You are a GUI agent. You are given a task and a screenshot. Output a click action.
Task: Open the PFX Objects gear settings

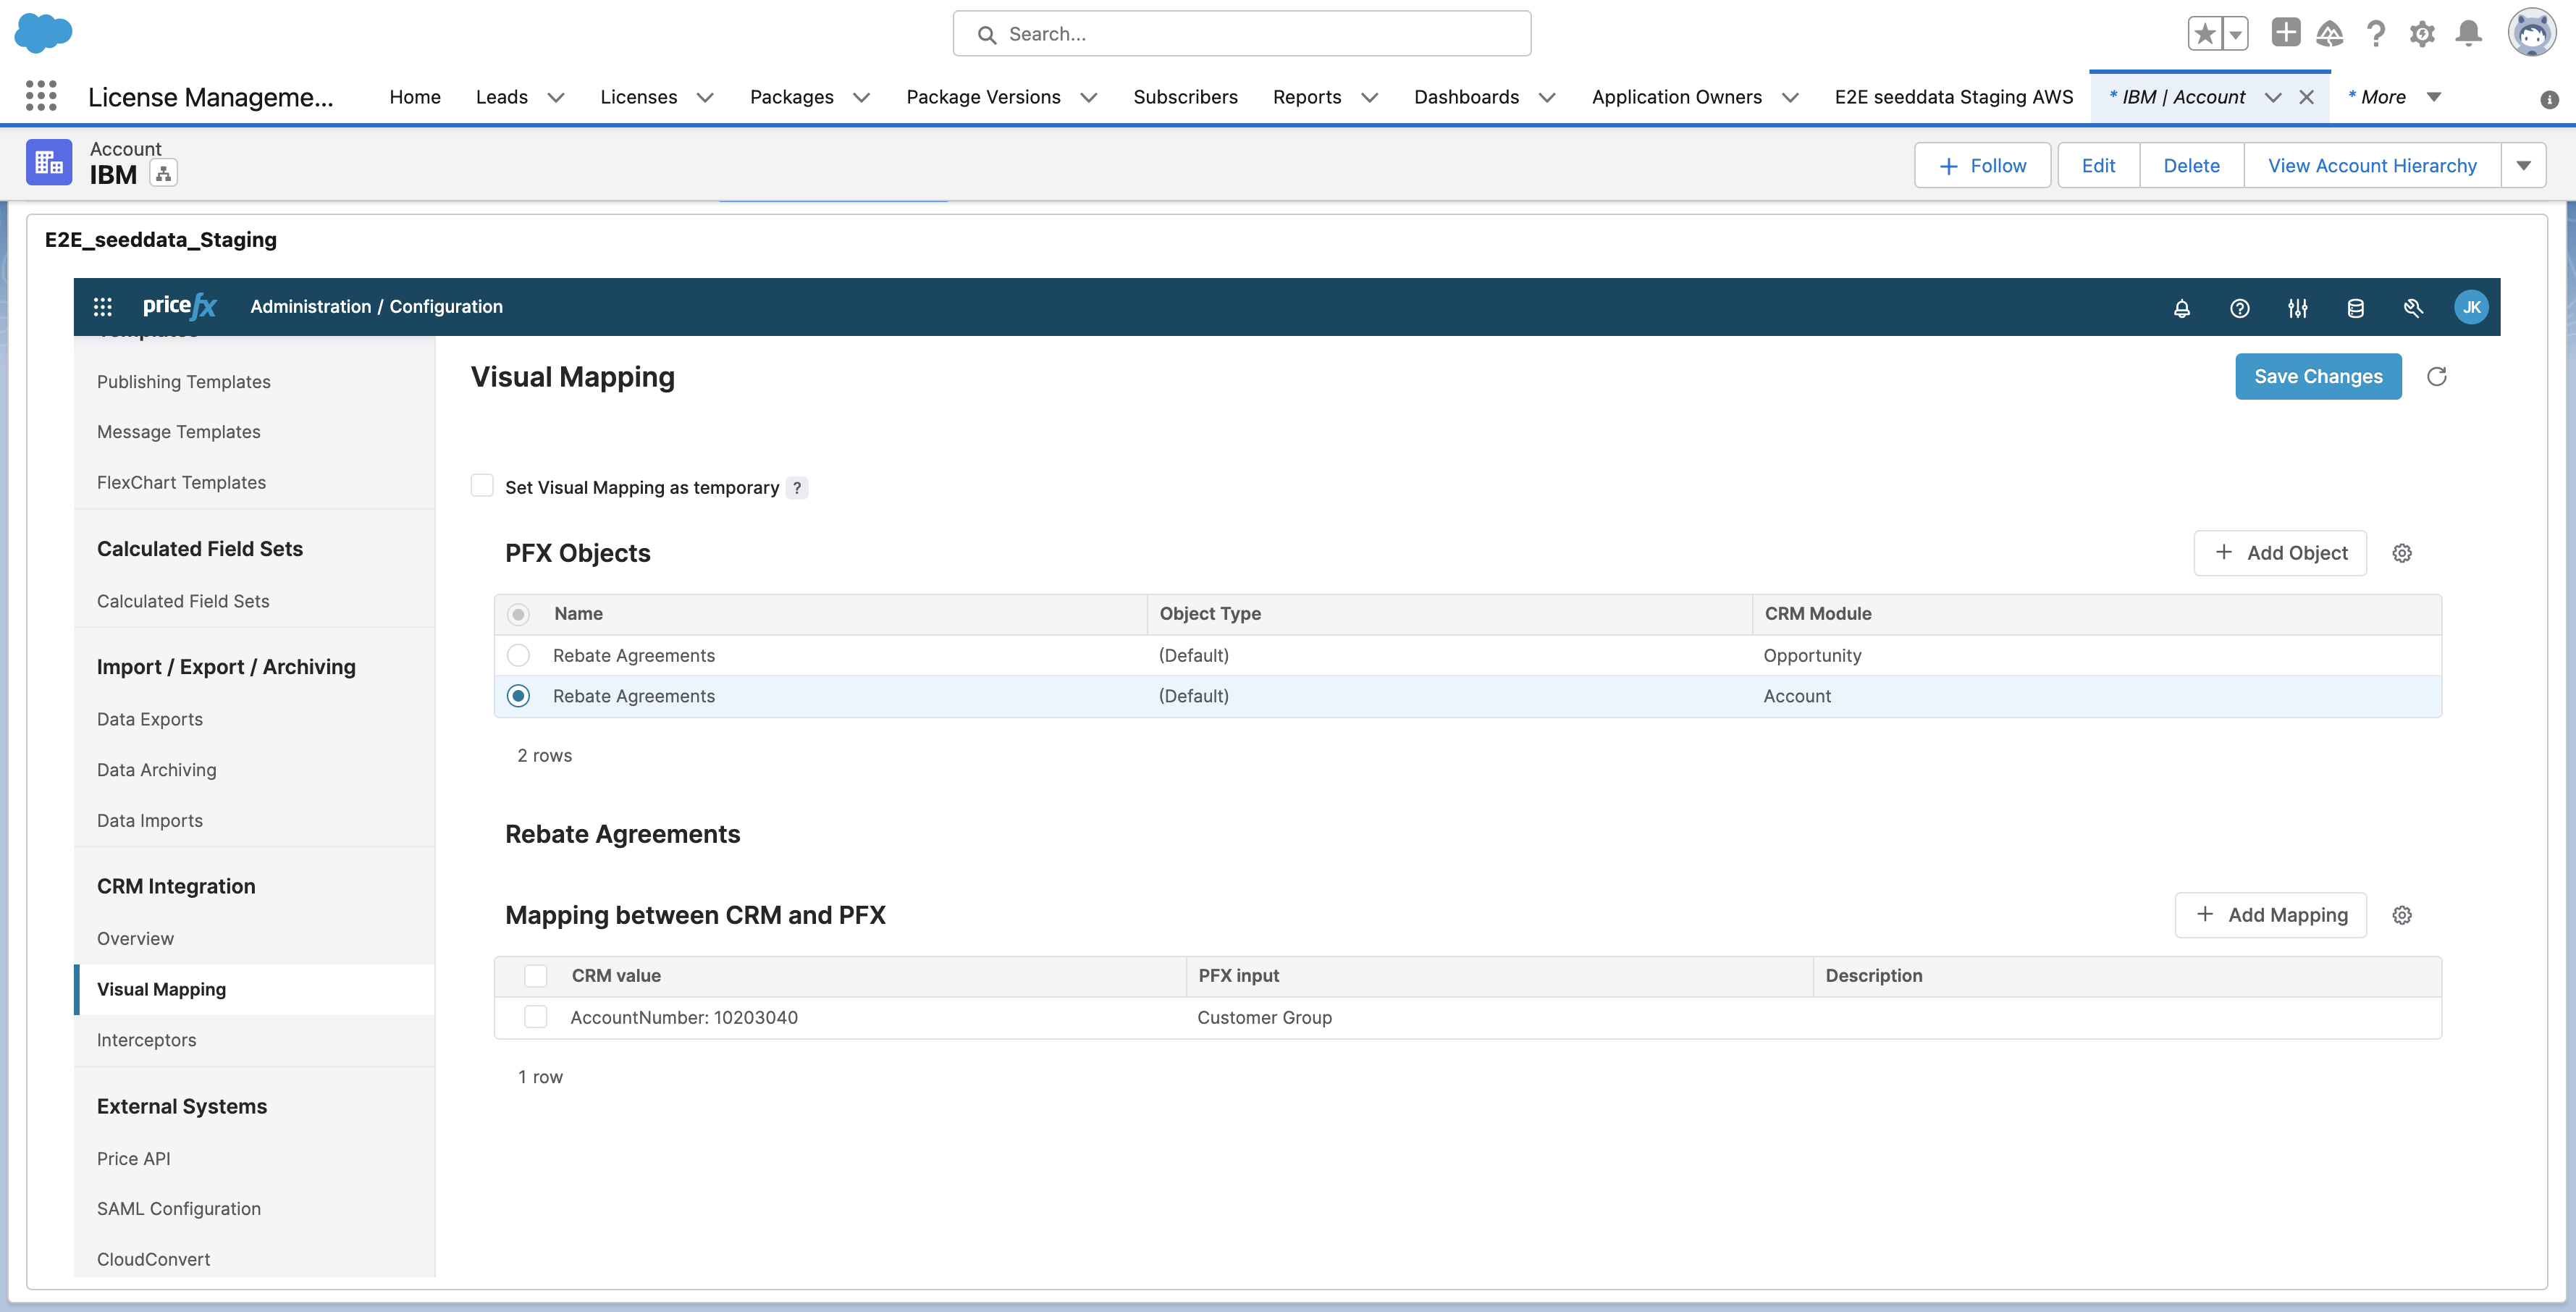2403,552
